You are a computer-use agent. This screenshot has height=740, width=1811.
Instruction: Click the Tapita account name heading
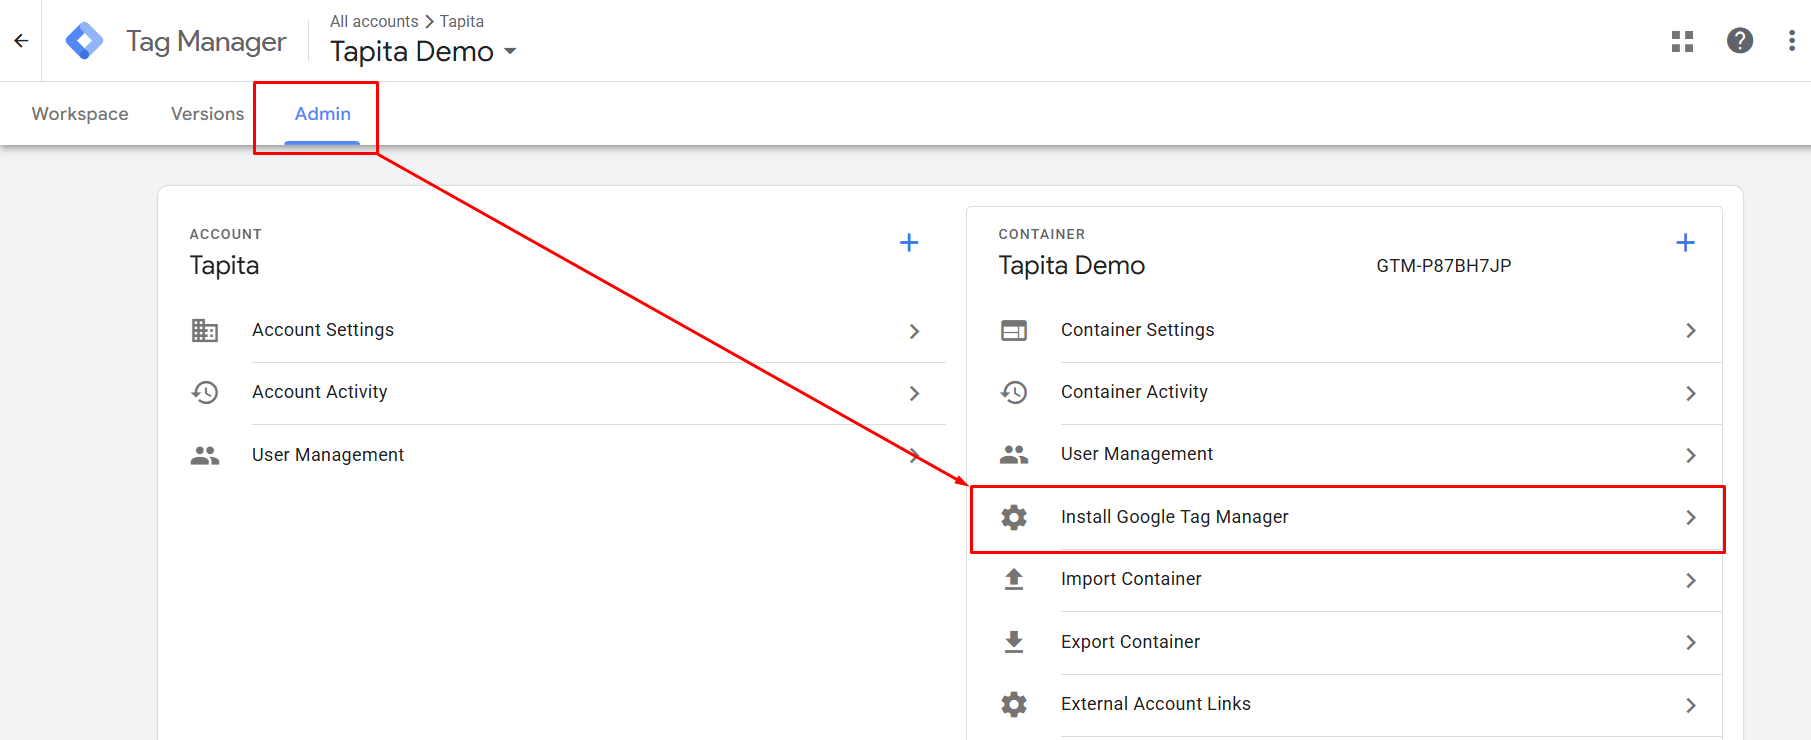[x=224, y=265]
